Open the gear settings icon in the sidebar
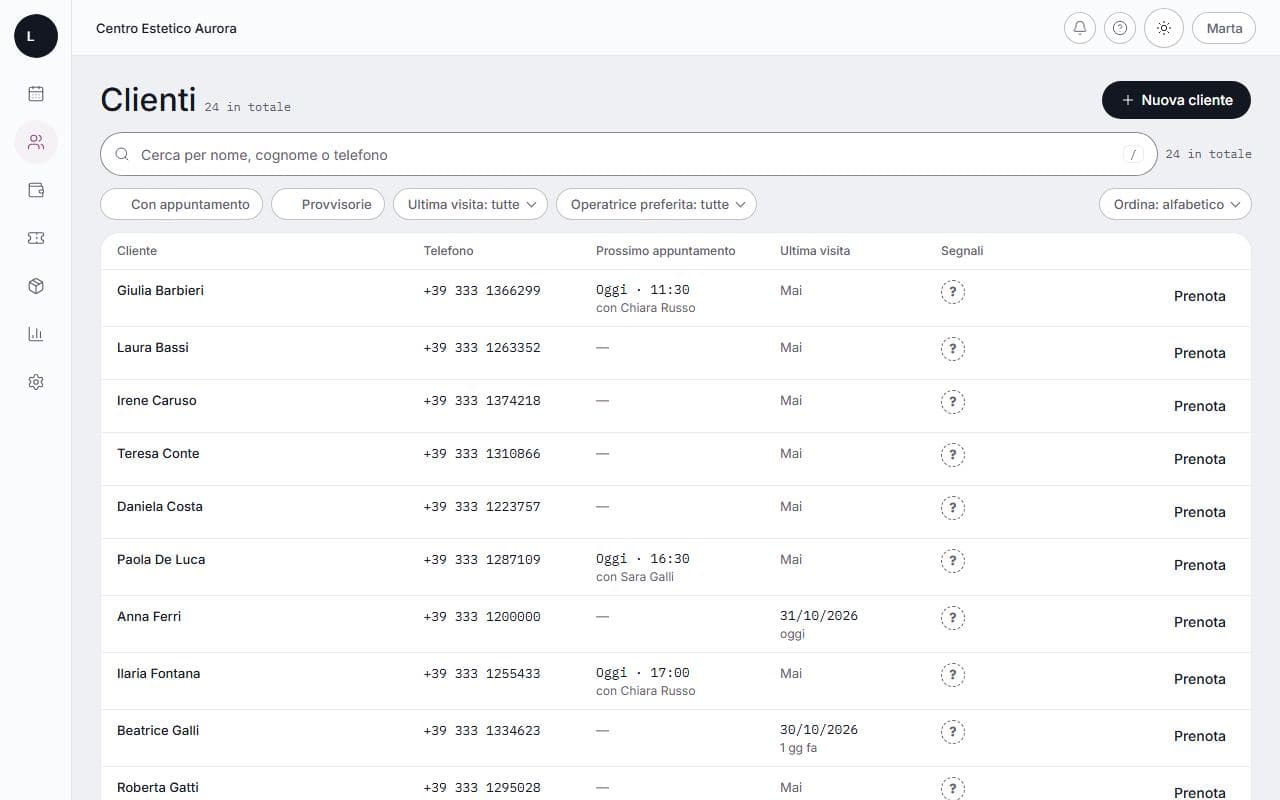1280x800 pixels. (x=36, y=382)
